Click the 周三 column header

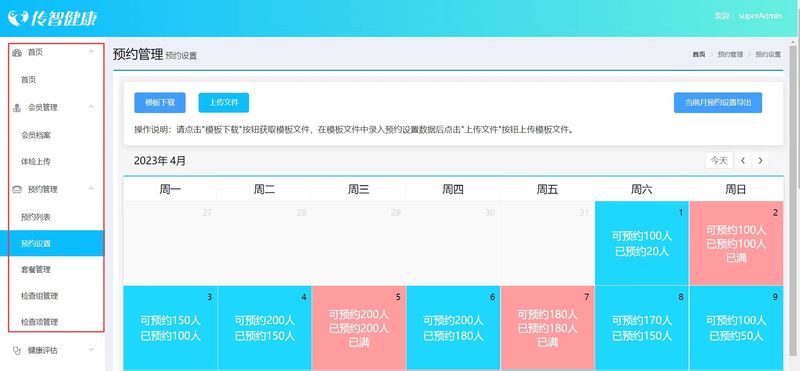(x=359, y=190)
